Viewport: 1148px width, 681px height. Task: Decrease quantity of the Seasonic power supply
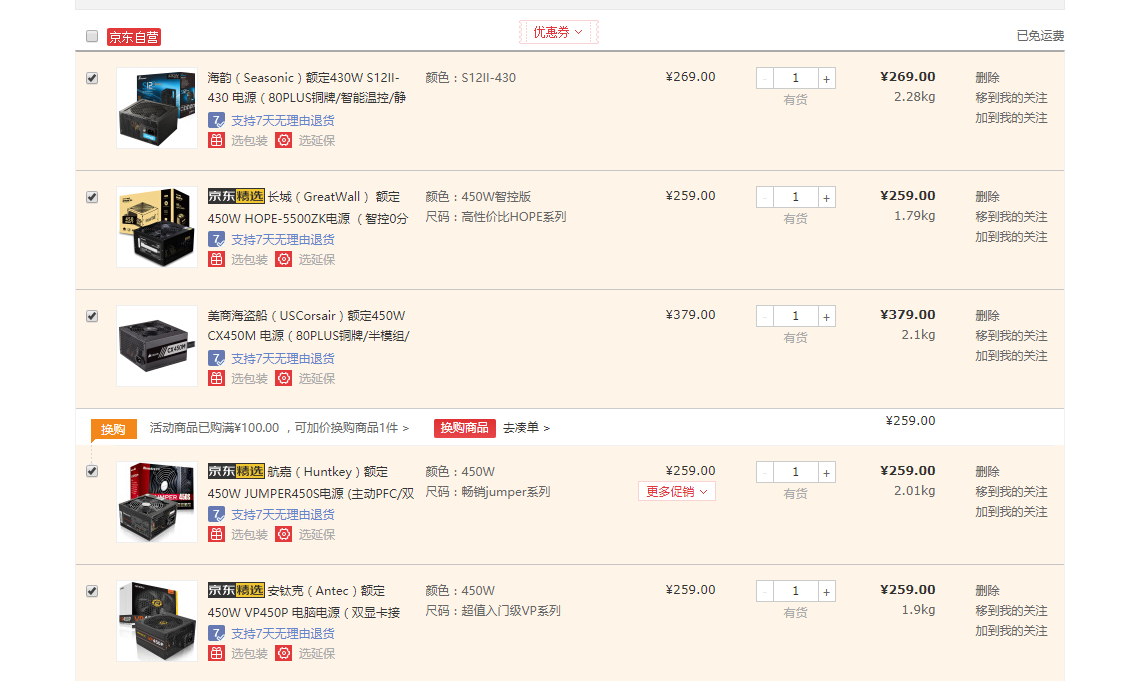pos(765,78)
